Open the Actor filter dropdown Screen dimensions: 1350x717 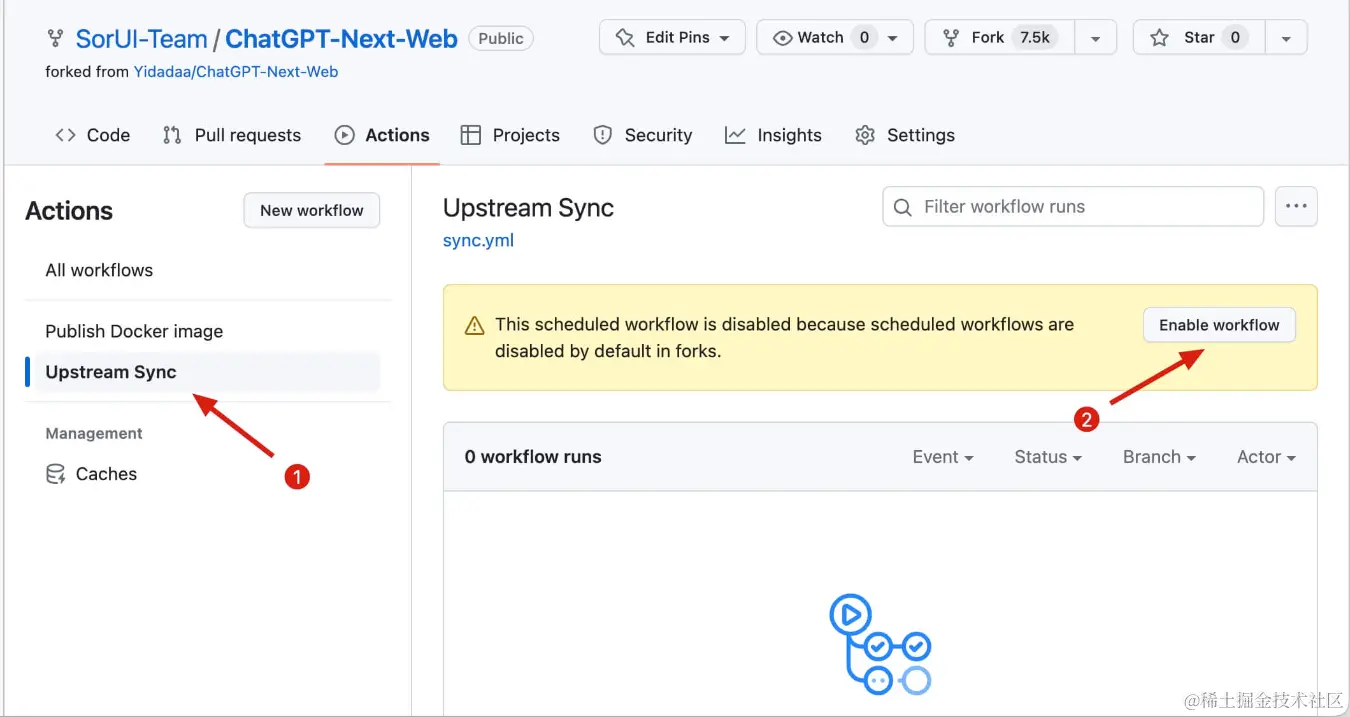pos(1265,457)
